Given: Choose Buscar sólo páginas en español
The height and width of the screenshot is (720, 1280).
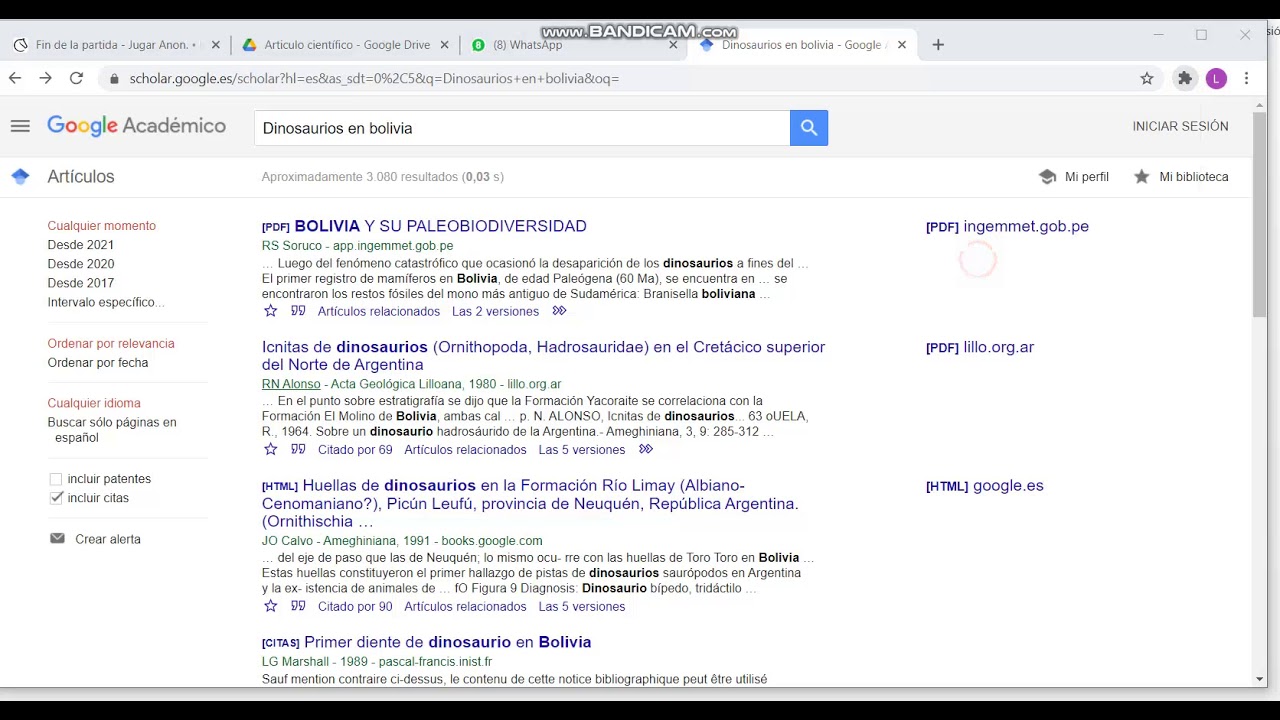Looking at the screenshot, I should 111,430.
